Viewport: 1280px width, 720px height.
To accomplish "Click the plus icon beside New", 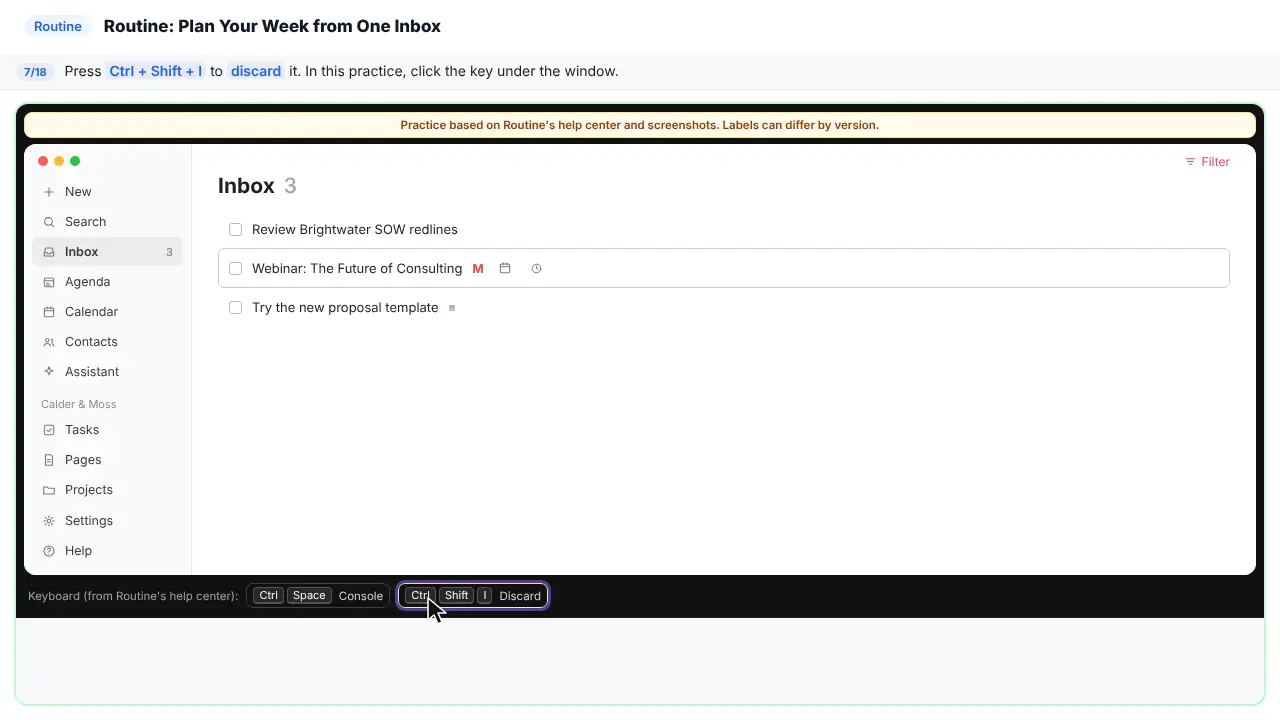I will tap(49, 192).
